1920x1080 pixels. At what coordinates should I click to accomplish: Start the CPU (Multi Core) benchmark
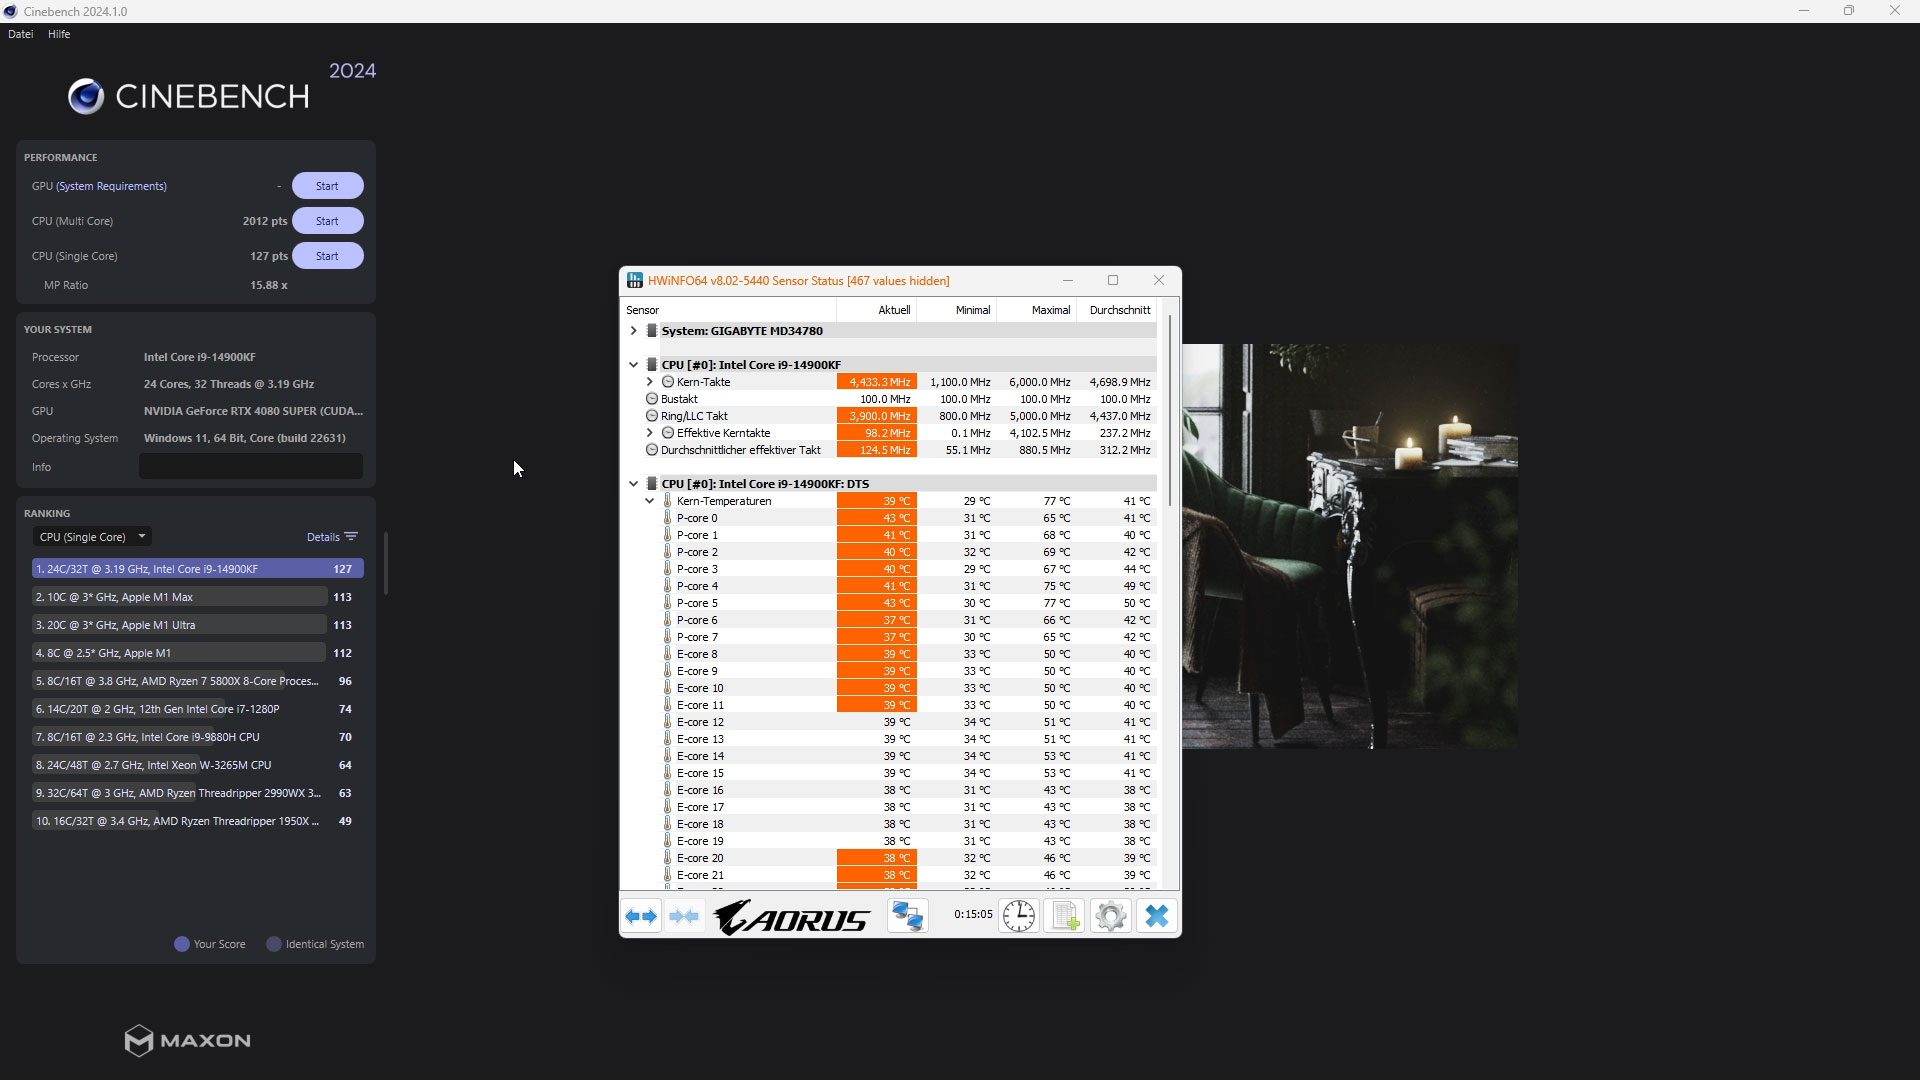(327, 221)
